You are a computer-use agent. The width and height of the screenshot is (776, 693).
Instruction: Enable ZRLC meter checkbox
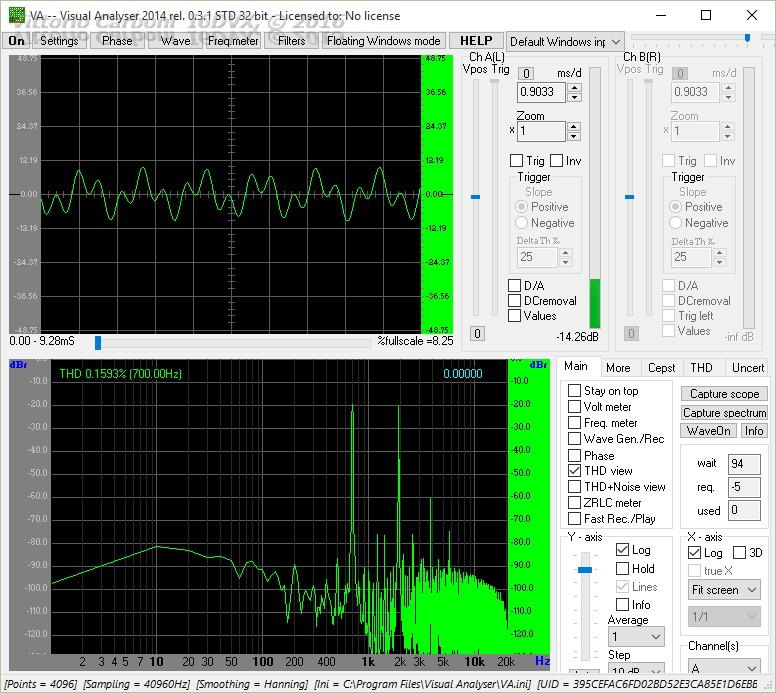574,502
